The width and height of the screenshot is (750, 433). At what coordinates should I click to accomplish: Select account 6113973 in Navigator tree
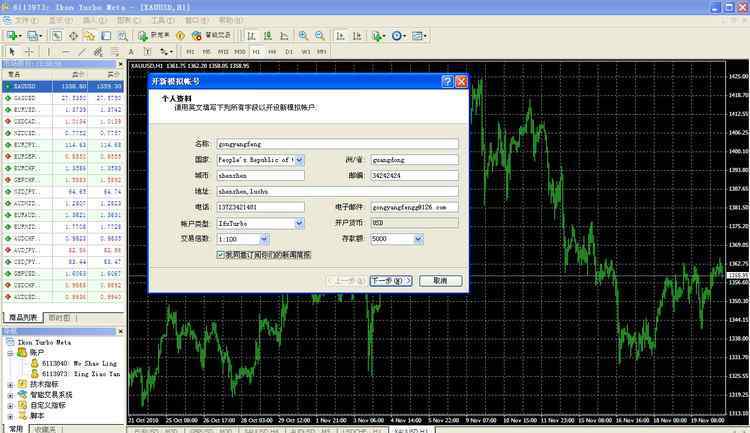76,374
